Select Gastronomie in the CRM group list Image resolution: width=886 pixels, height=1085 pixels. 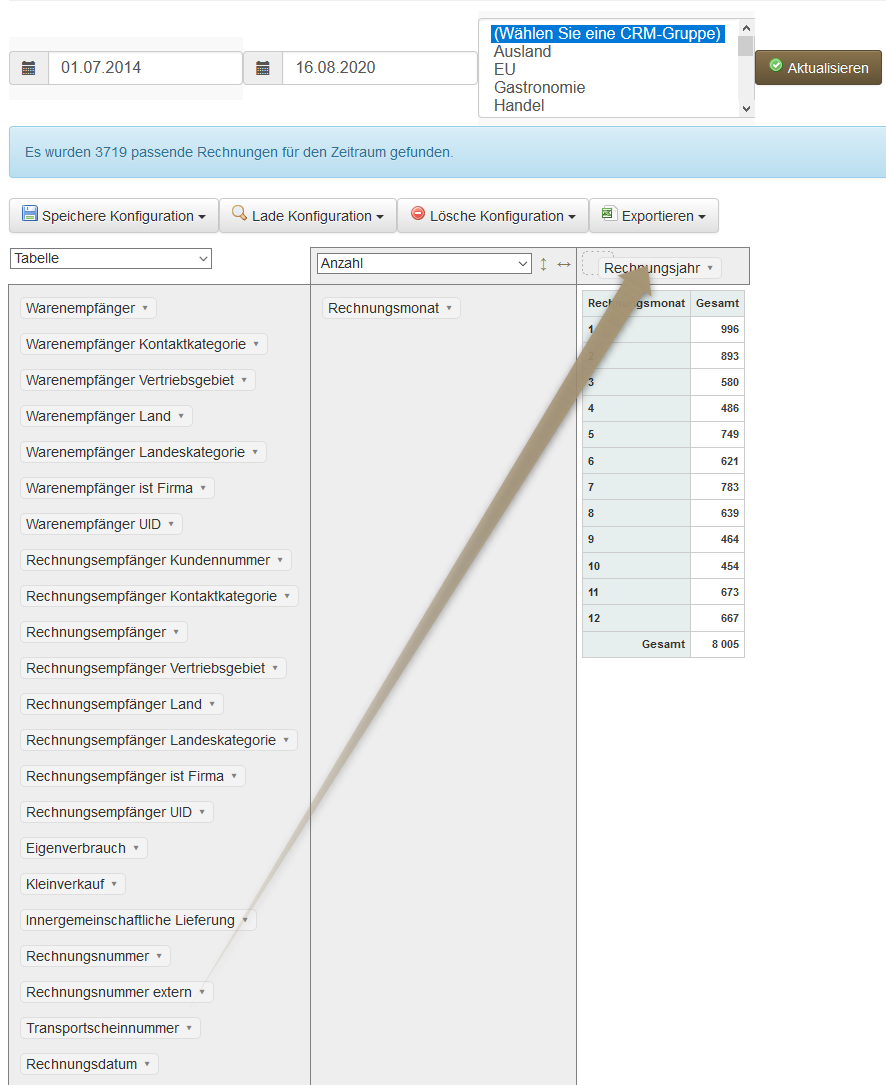(540, 88)
